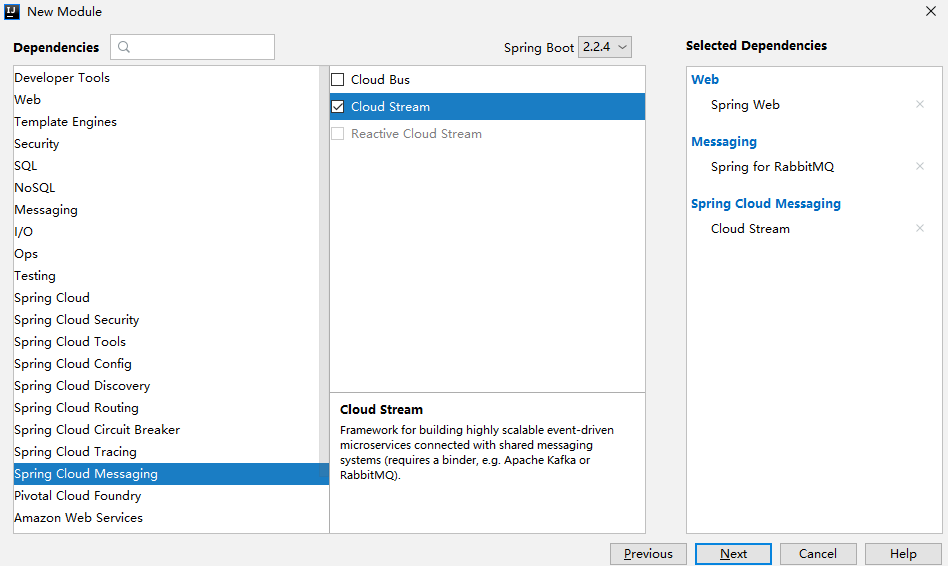The height and width of the screenshot is (566, 948).
Task: Select the Spring Cloud Tools category
Action: coord(166,342)
